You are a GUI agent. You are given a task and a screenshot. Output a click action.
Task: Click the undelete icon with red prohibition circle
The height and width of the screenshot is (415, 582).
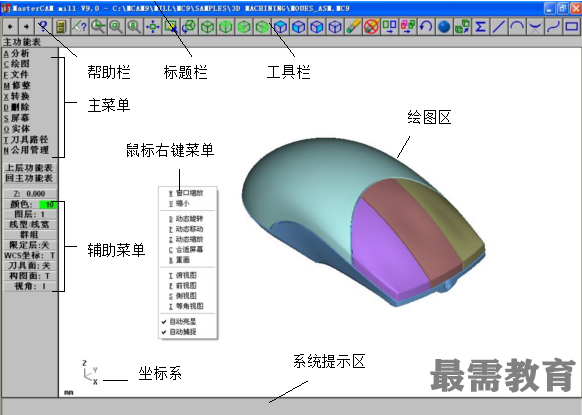[x=371, y=27]
